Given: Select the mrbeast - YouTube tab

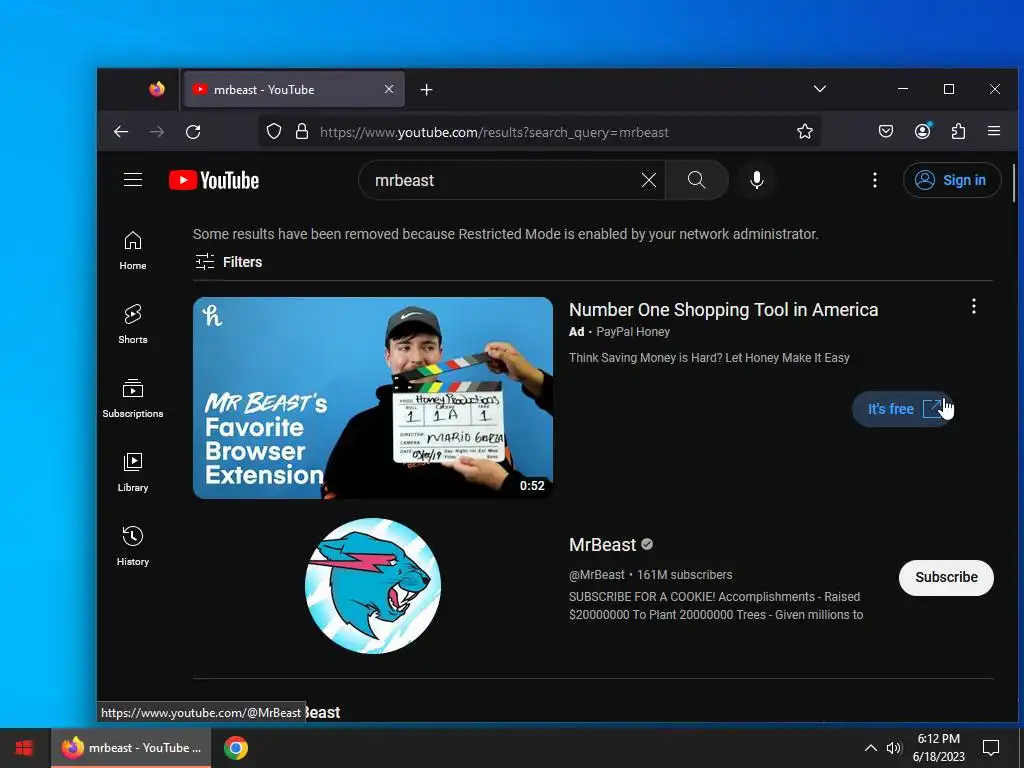Looking at the screenshot, I should [295, 89].
